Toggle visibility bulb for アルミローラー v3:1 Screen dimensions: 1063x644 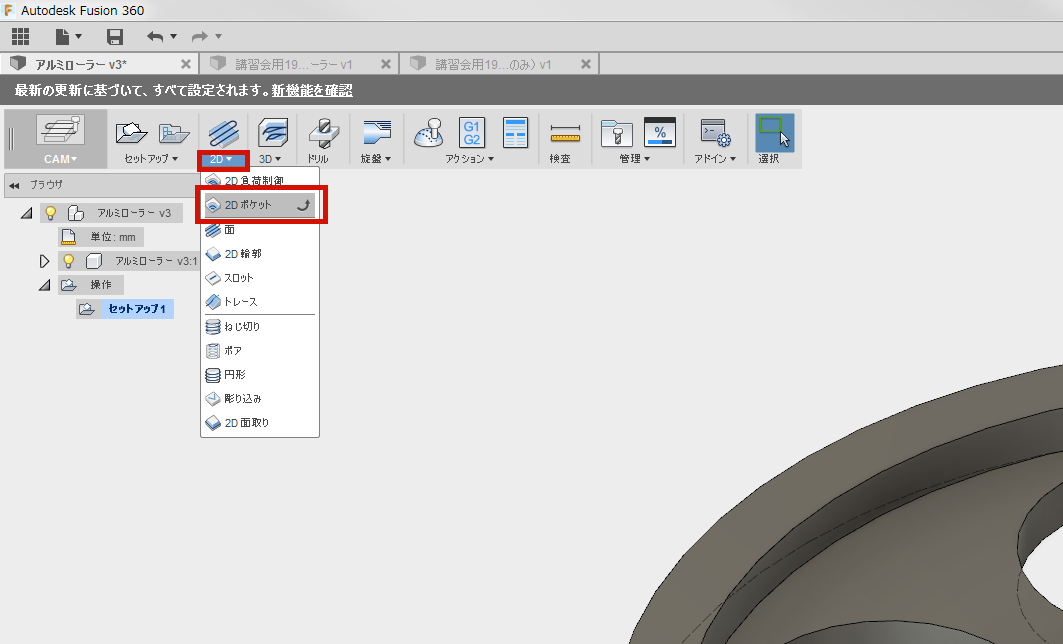click(68, 261)
